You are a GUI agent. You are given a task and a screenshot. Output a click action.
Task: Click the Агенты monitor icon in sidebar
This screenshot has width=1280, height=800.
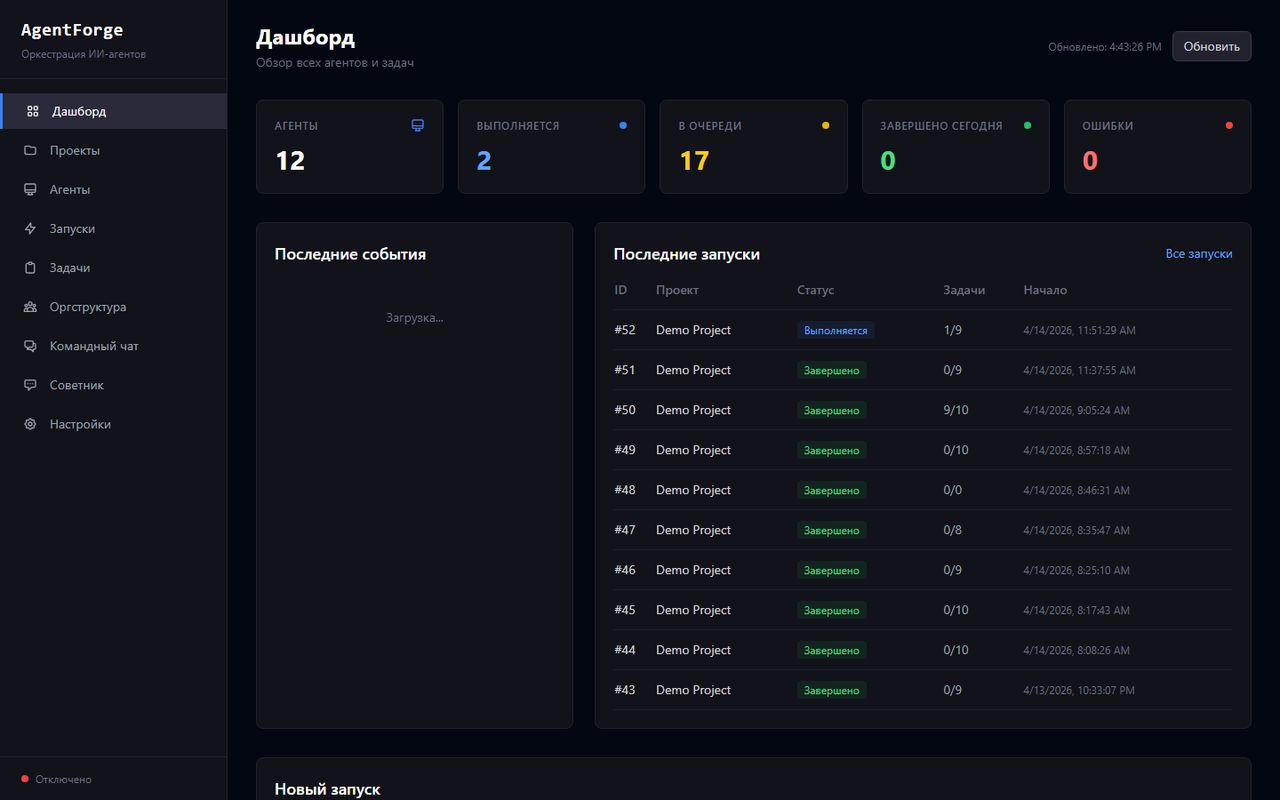(x=30, y=189)
